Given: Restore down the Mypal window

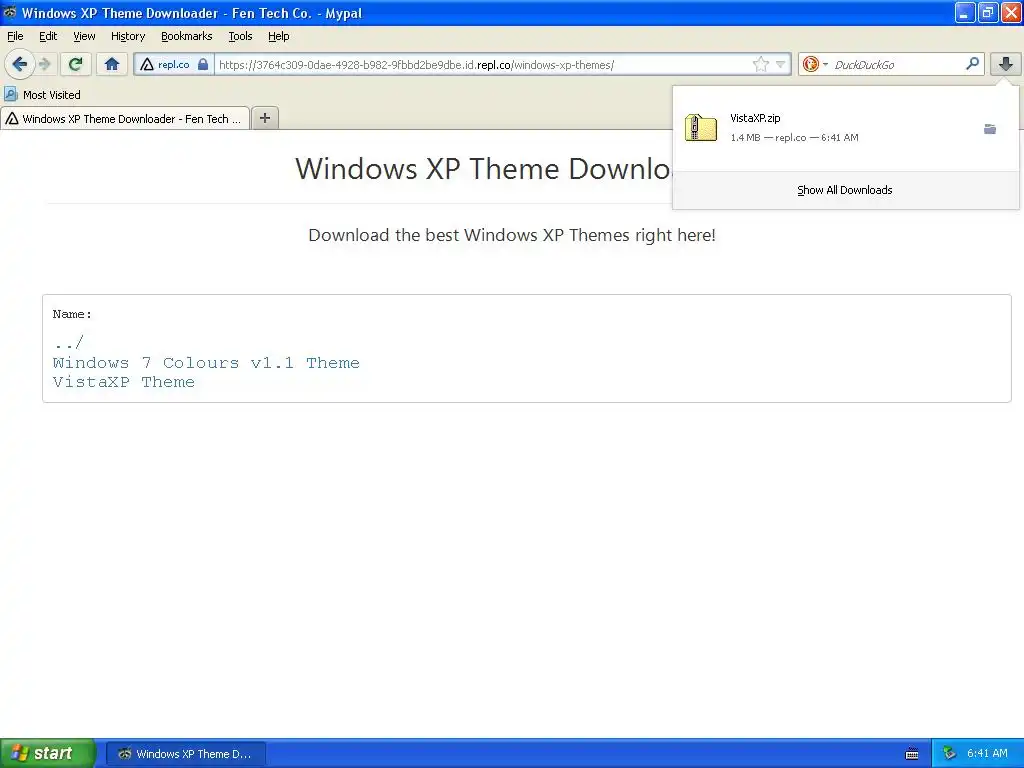Looking at the screenshot, I should [x=987, y=12].
